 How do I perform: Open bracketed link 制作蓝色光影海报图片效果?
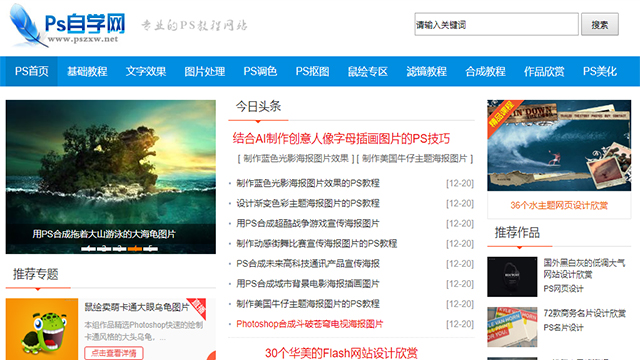[296, 158]
